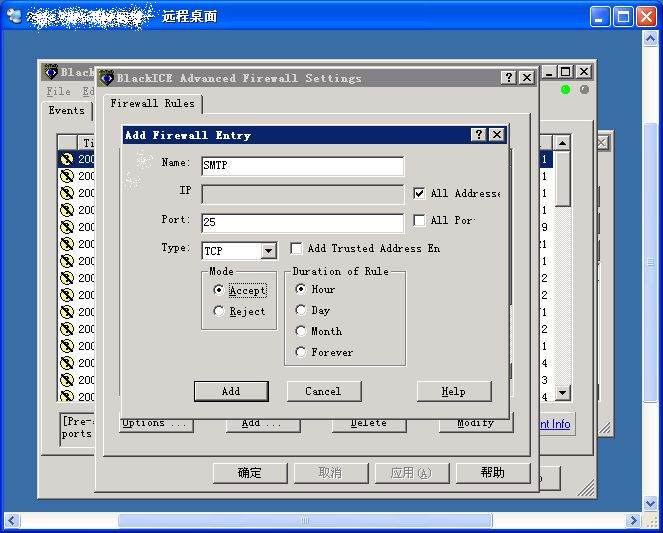Image resolution: width=663 pixels, height=533 pixels.
Task: Click the Port field showing 25
Action: (303, 223)
